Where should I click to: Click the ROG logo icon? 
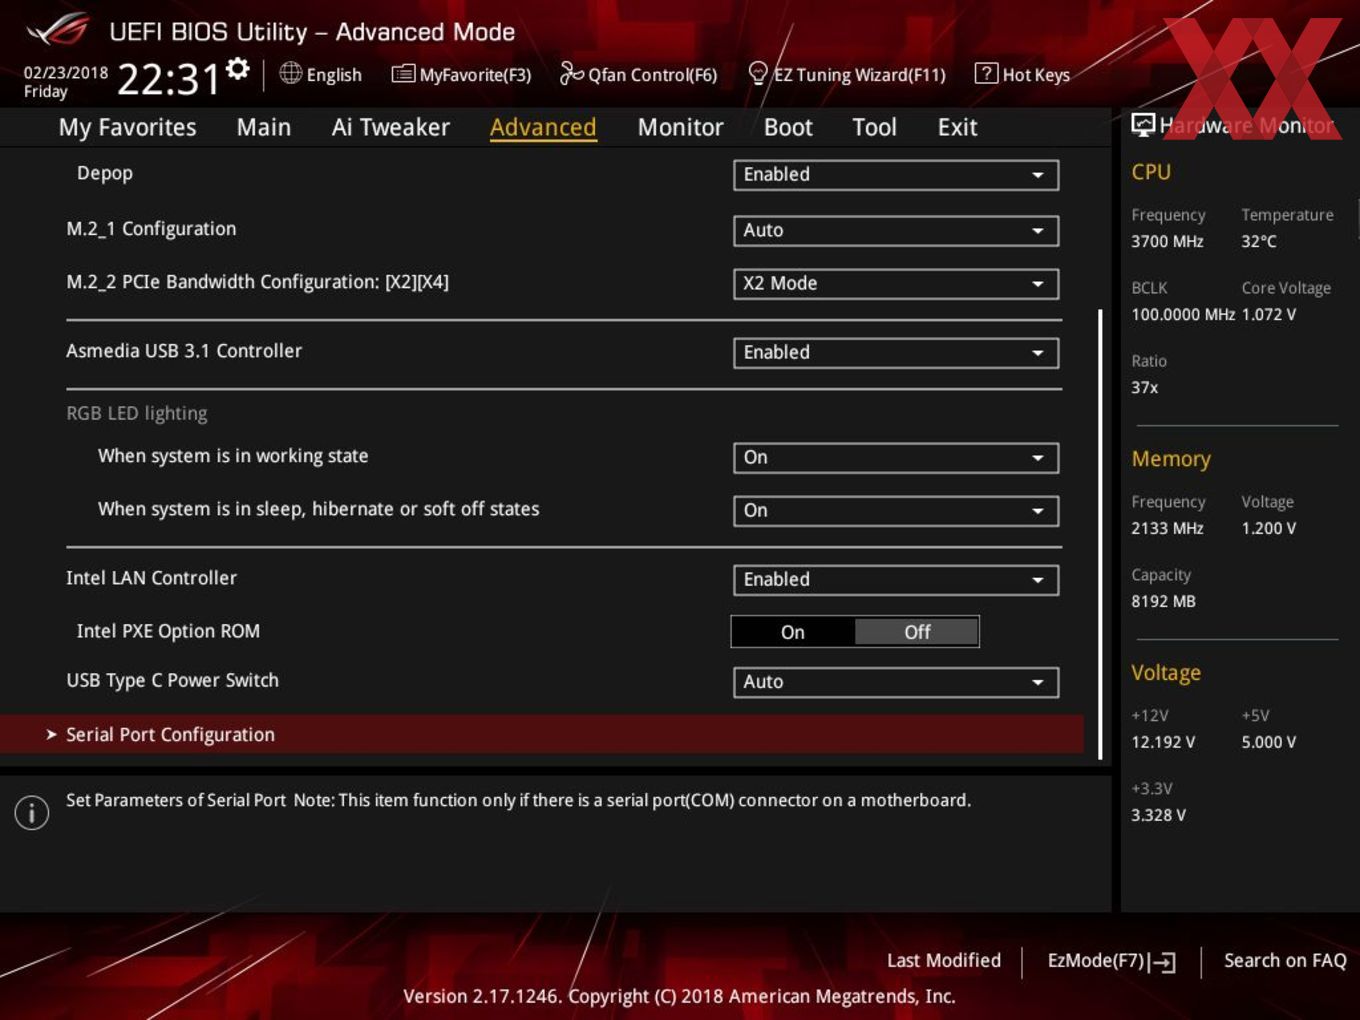pos(58,30)
